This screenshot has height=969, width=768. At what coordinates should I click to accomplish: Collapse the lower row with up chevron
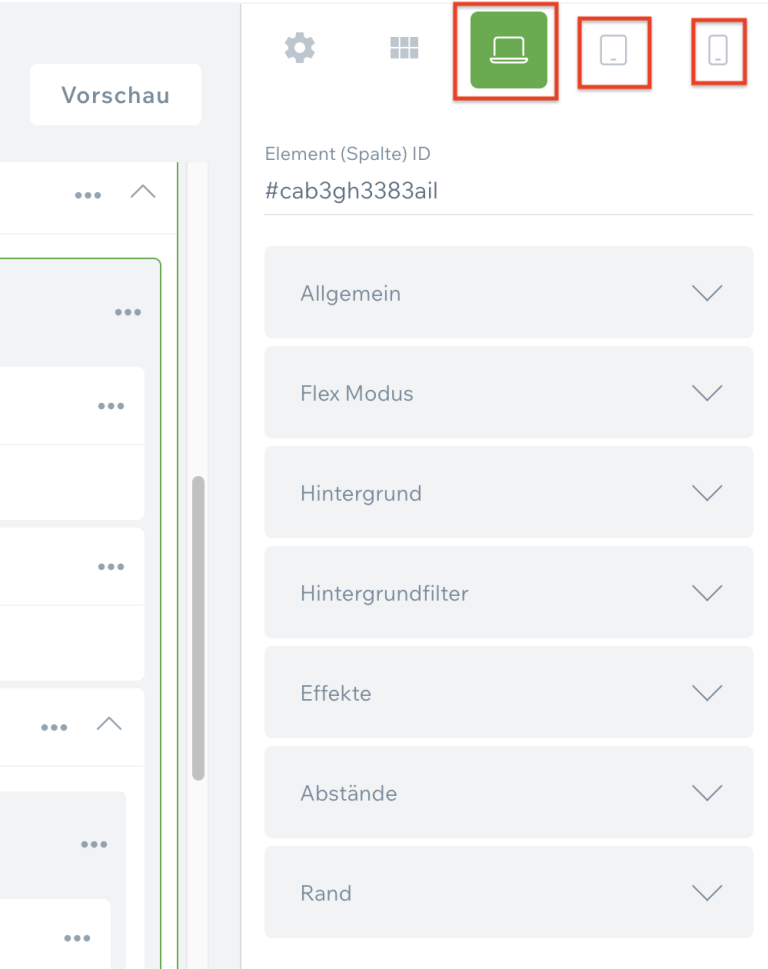click(x=109, y=724)
